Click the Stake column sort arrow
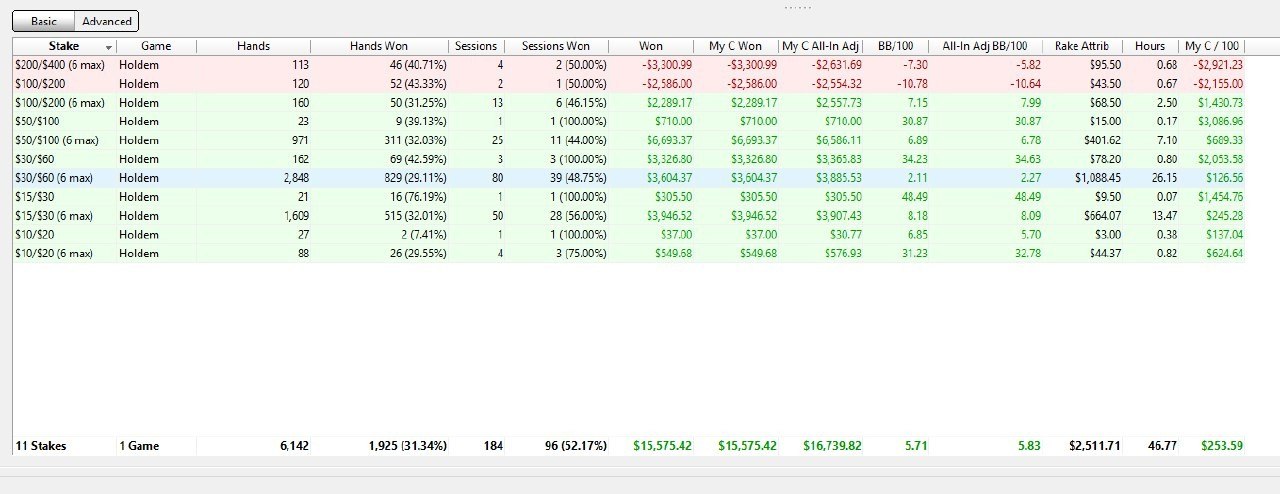Screen dimensions: 1280x494 108,47
